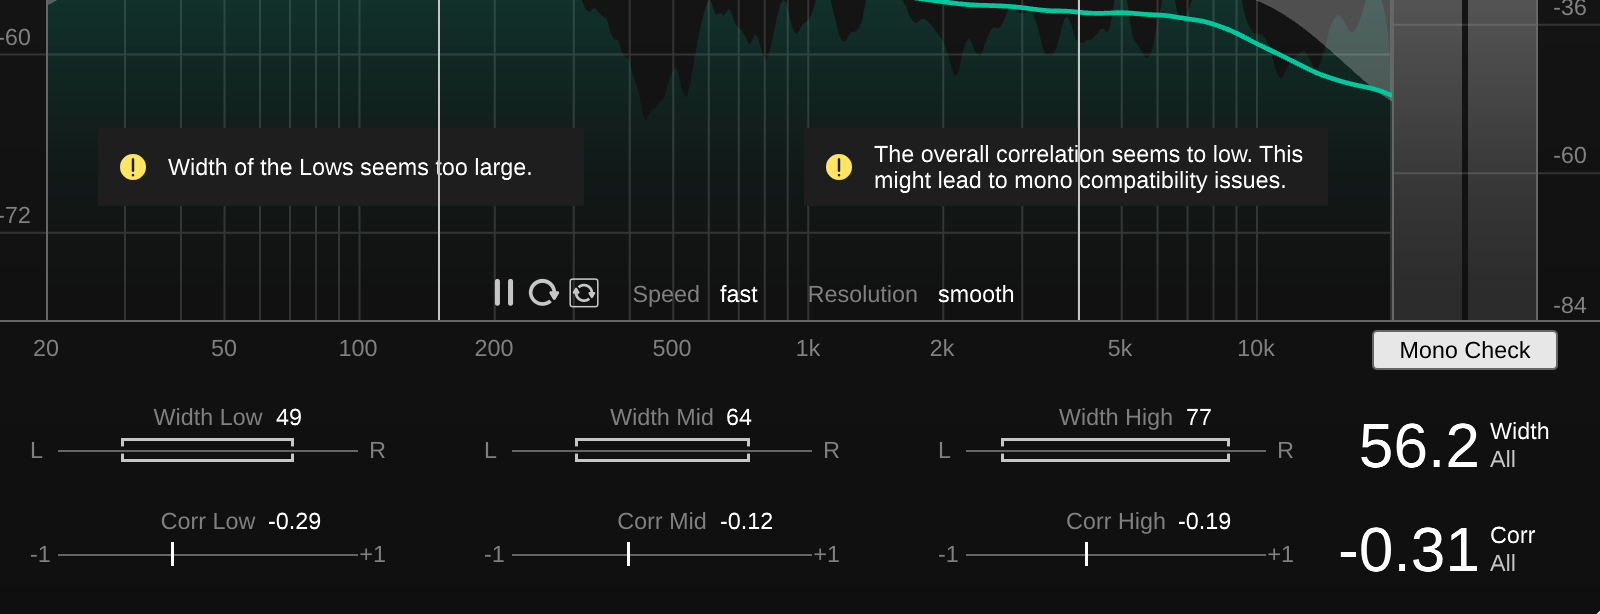The width and height of the screenshot is (1600, 614).
Task: Click the Corr Mid correlation indicator
Action: pyautogui.click(x=628, y=554)
